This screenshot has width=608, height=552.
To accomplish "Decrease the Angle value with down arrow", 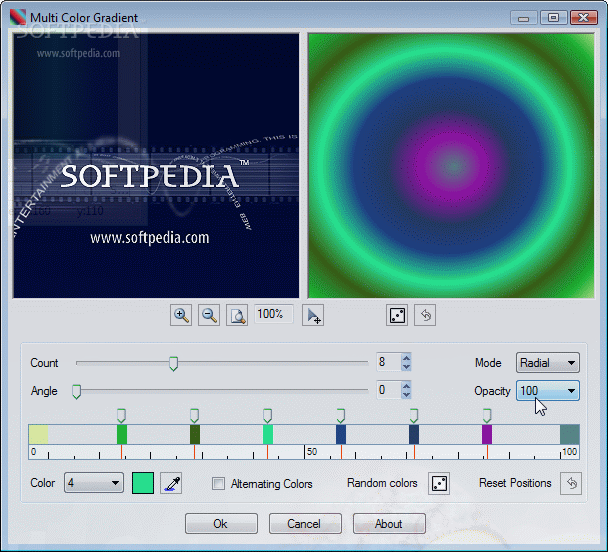I will (406, 395).
